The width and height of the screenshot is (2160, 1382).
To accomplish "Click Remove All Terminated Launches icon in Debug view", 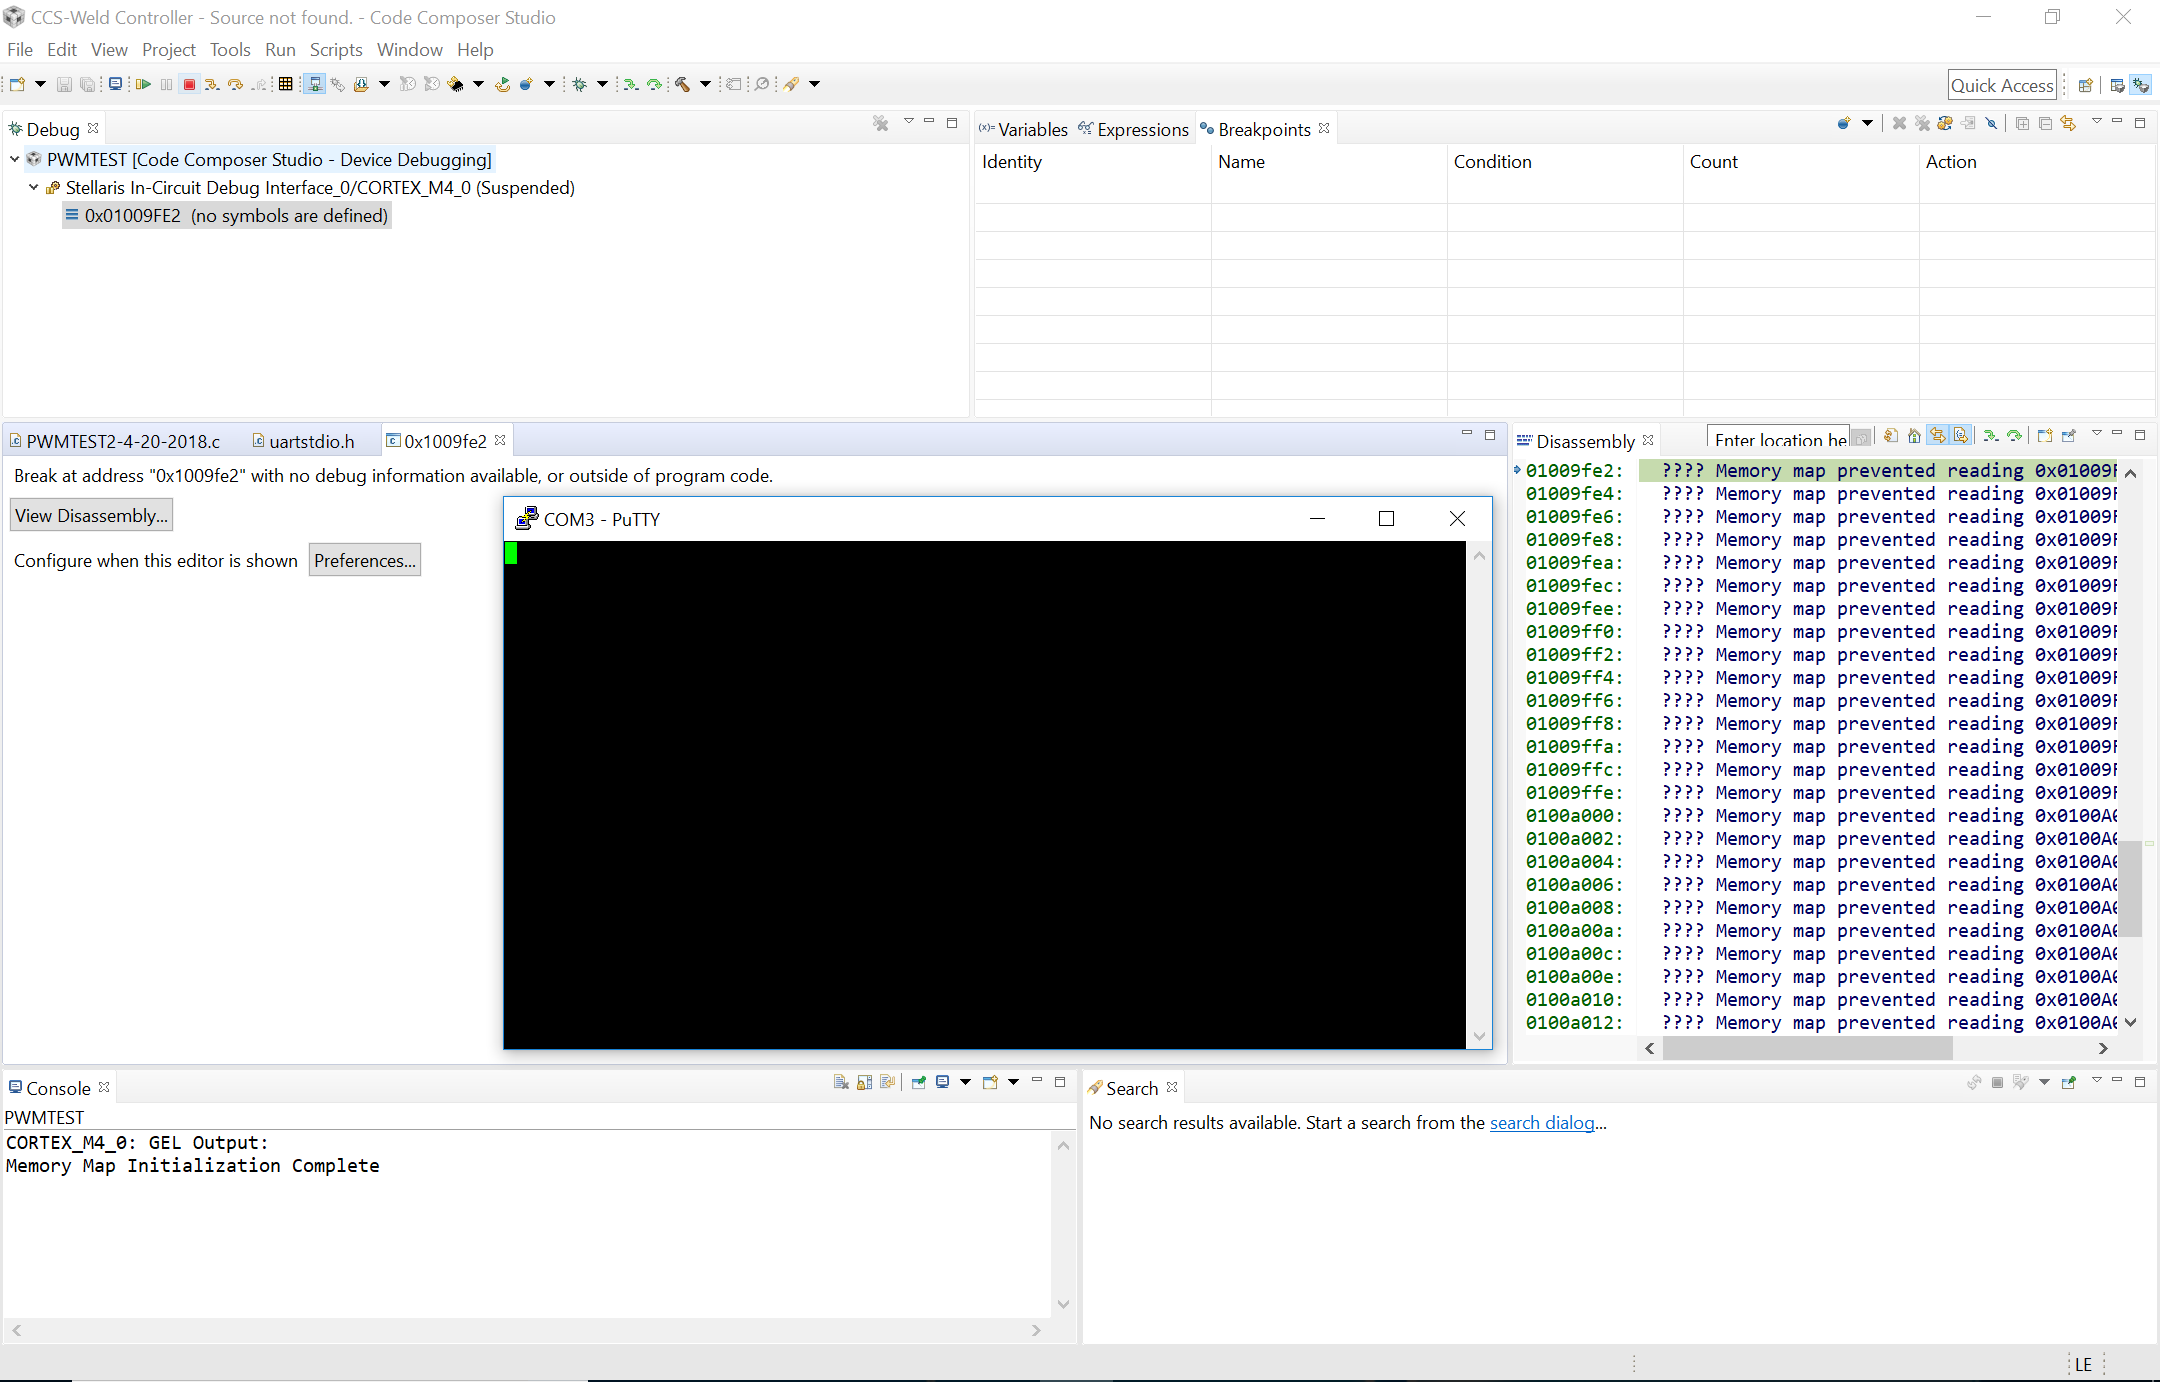I will [x=880, y=123].
